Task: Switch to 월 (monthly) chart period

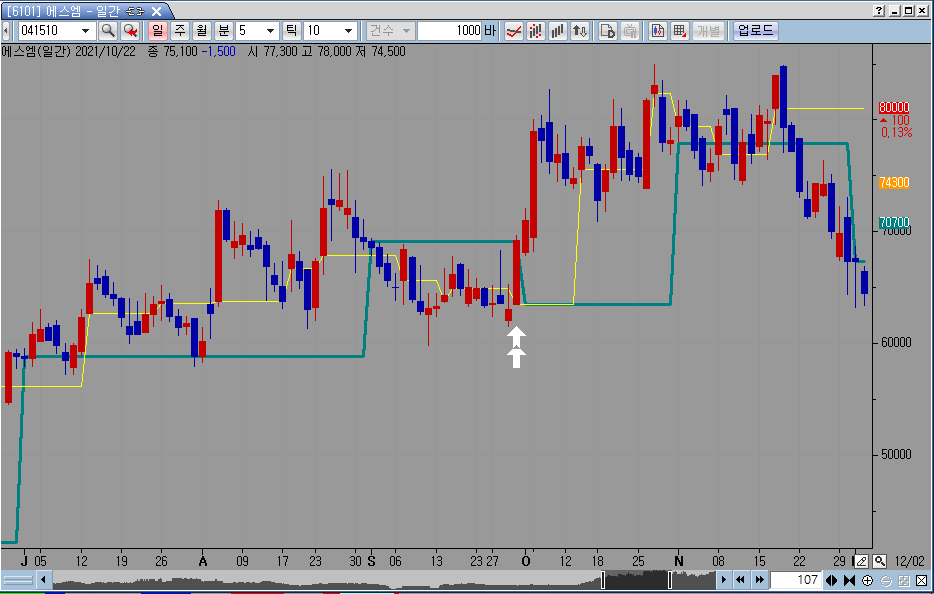Action: (x=202, y=31)
